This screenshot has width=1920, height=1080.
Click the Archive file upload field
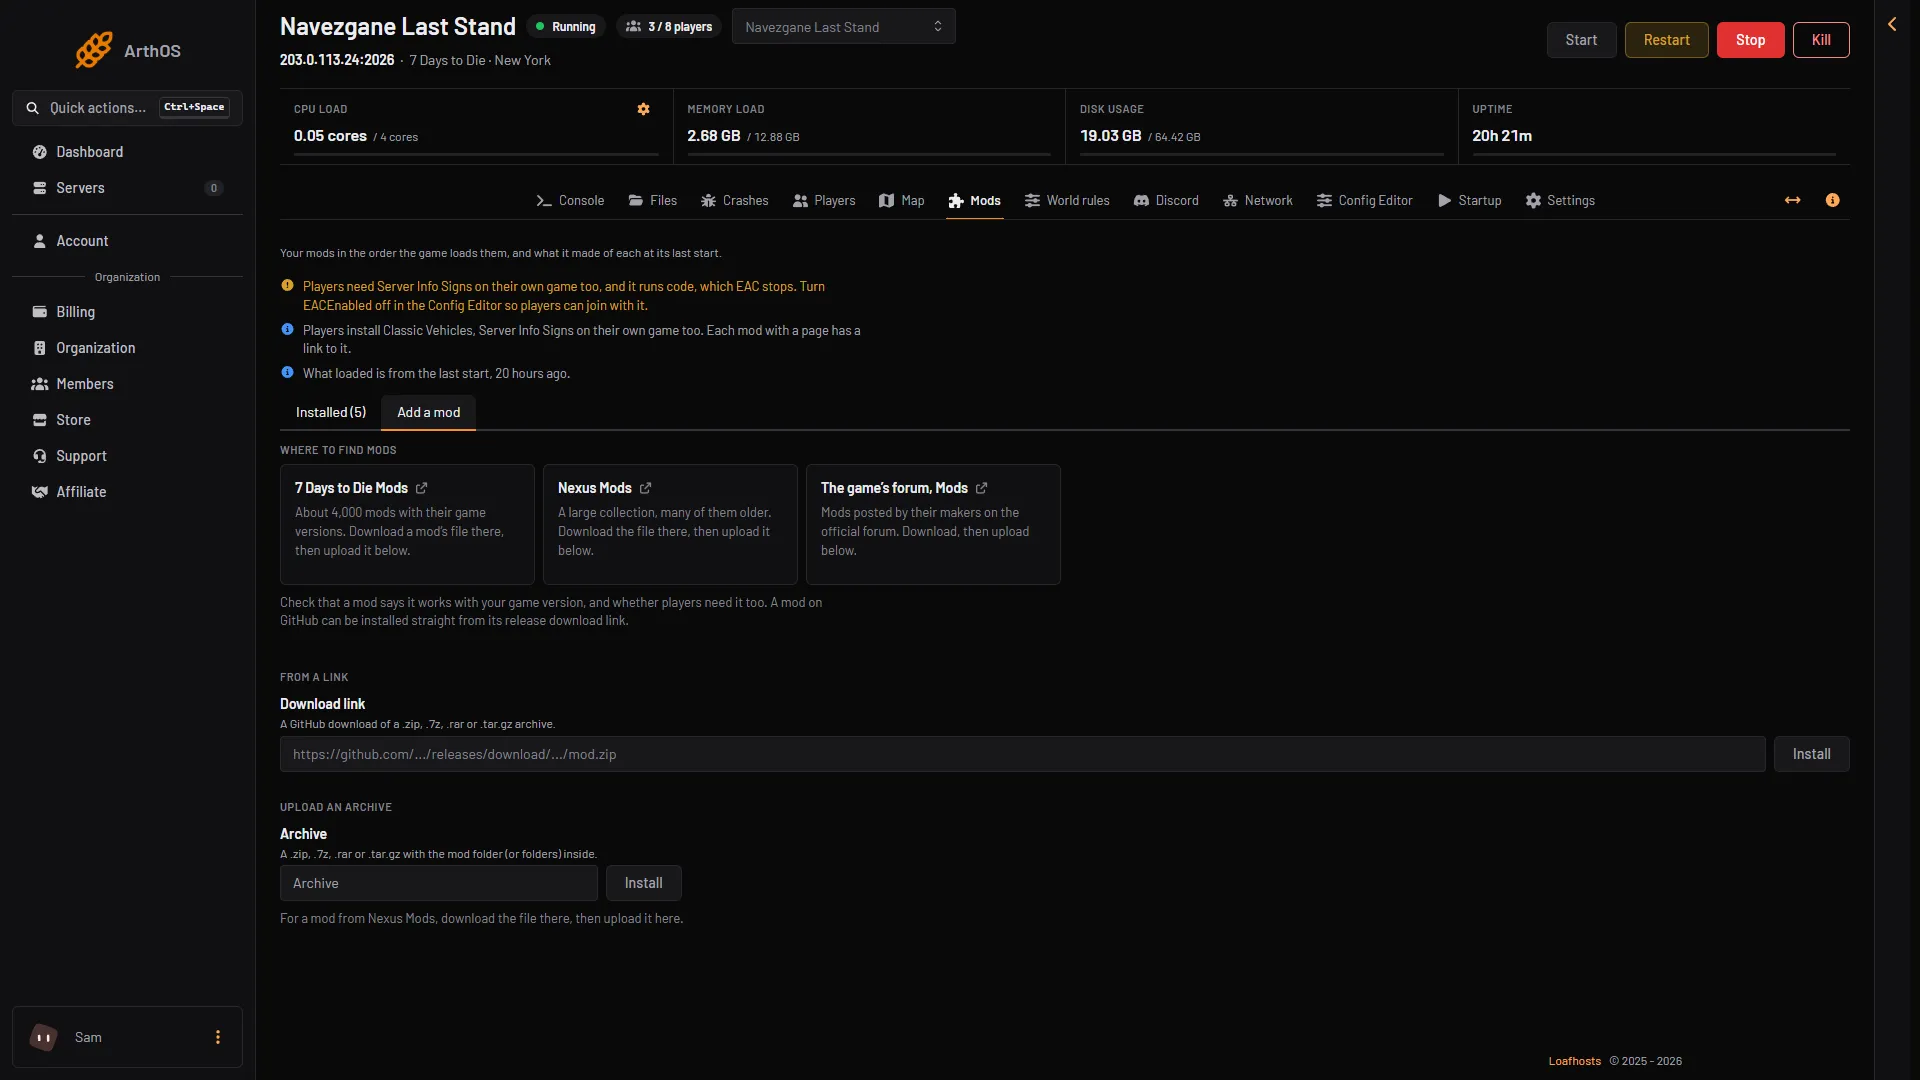(439, 883)
